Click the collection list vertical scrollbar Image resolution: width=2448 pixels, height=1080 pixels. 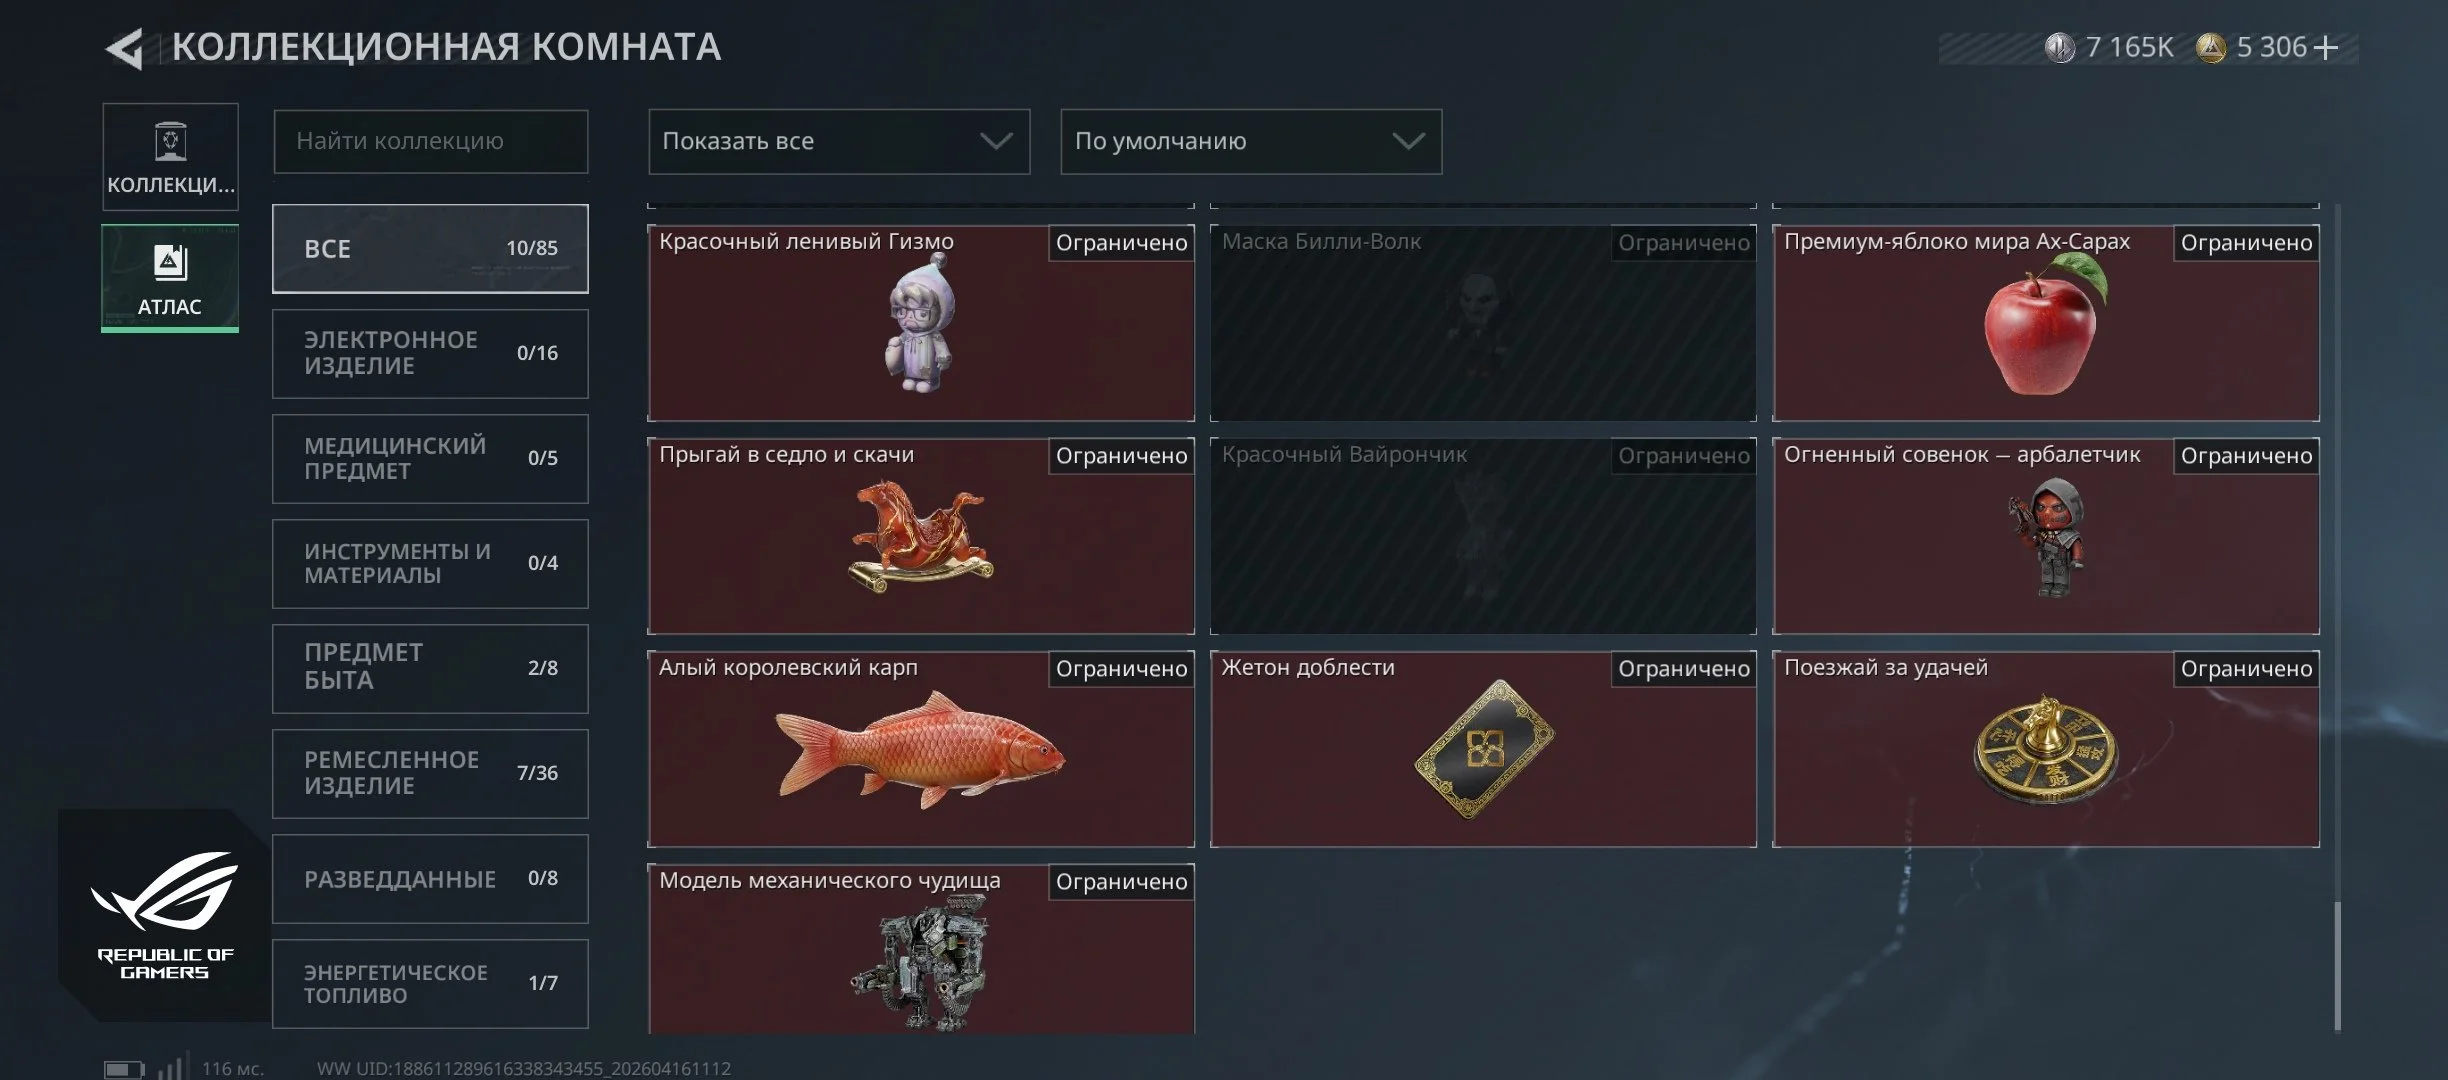coord(2337,618)
